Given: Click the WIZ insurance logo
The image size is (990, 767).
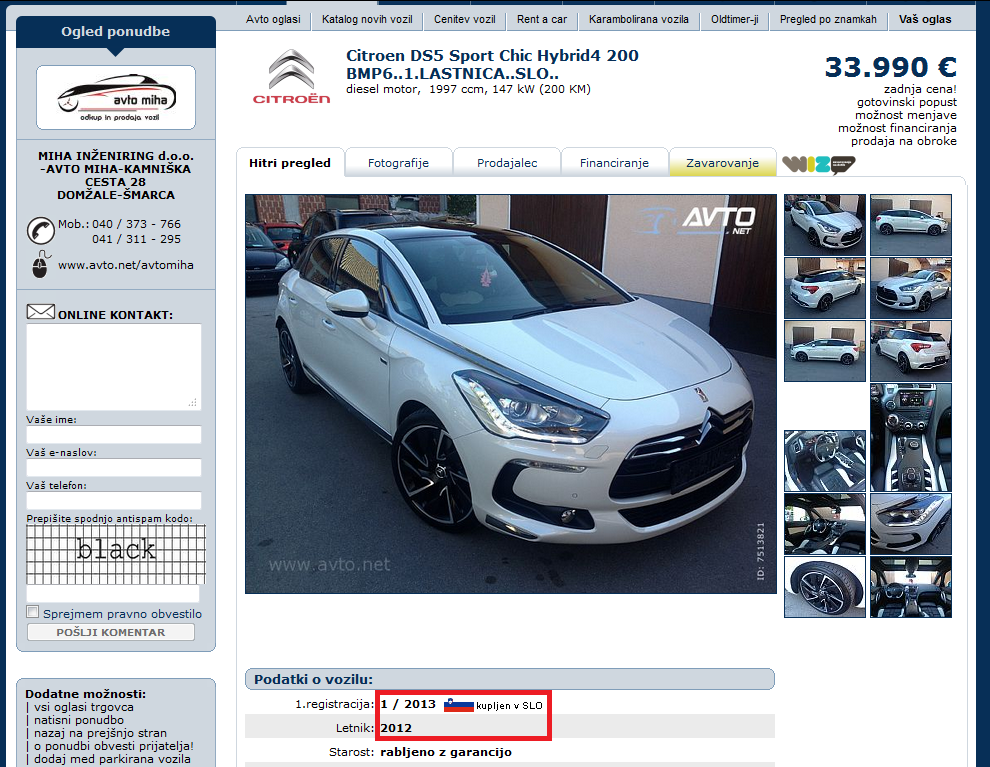Looking at the screenshot, I should [818, 165].
